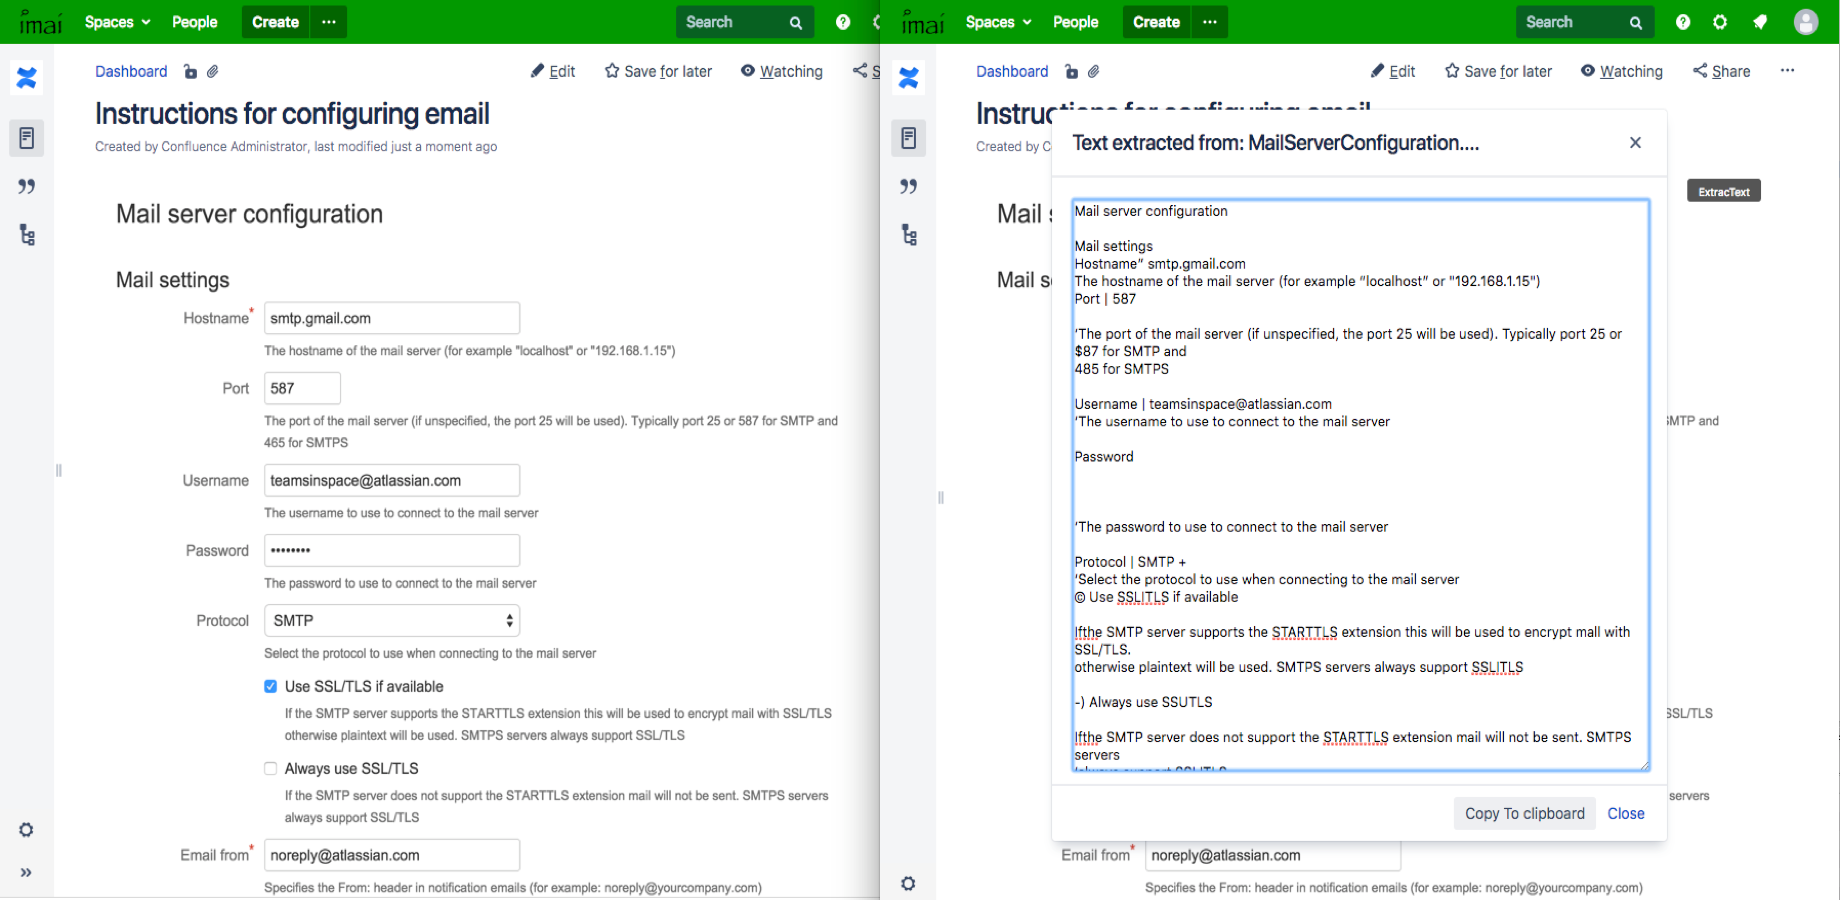1840x900 pixels.
Task: Click Username field in left window
Action: 392,480
